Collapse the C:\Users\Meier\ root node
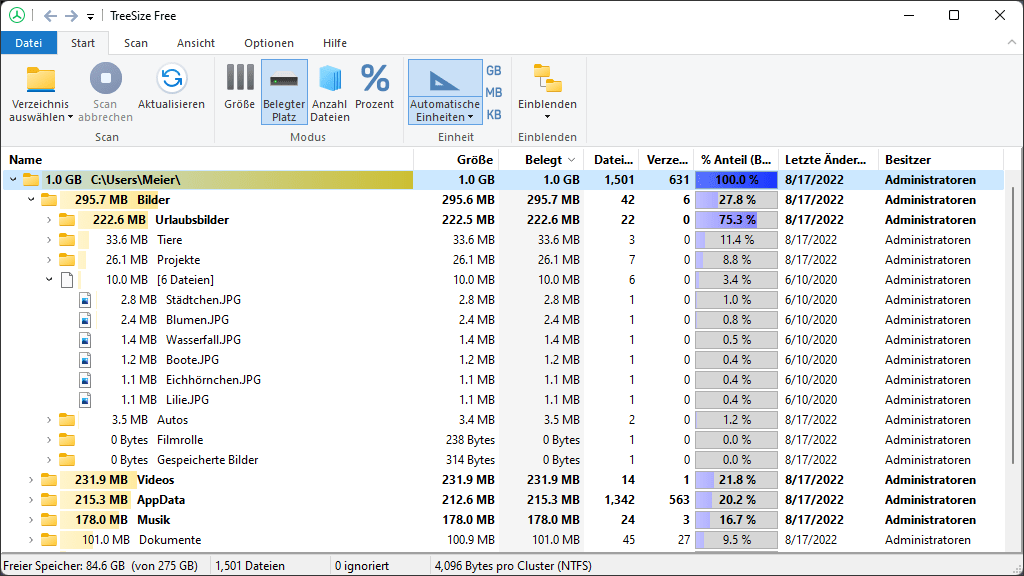The image size is (1024, 576). point(13,180)
